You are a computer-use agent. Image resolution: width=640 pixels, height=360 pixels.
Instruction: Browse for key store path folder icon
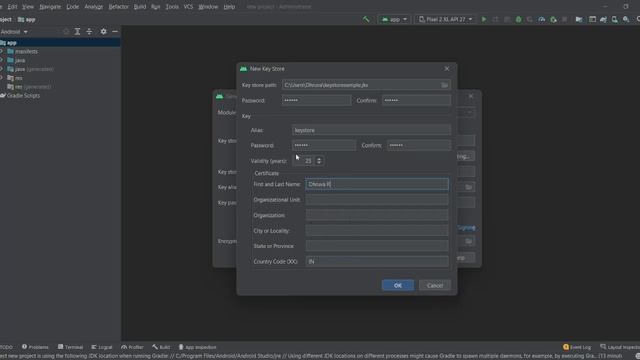[x=444, y=85]
